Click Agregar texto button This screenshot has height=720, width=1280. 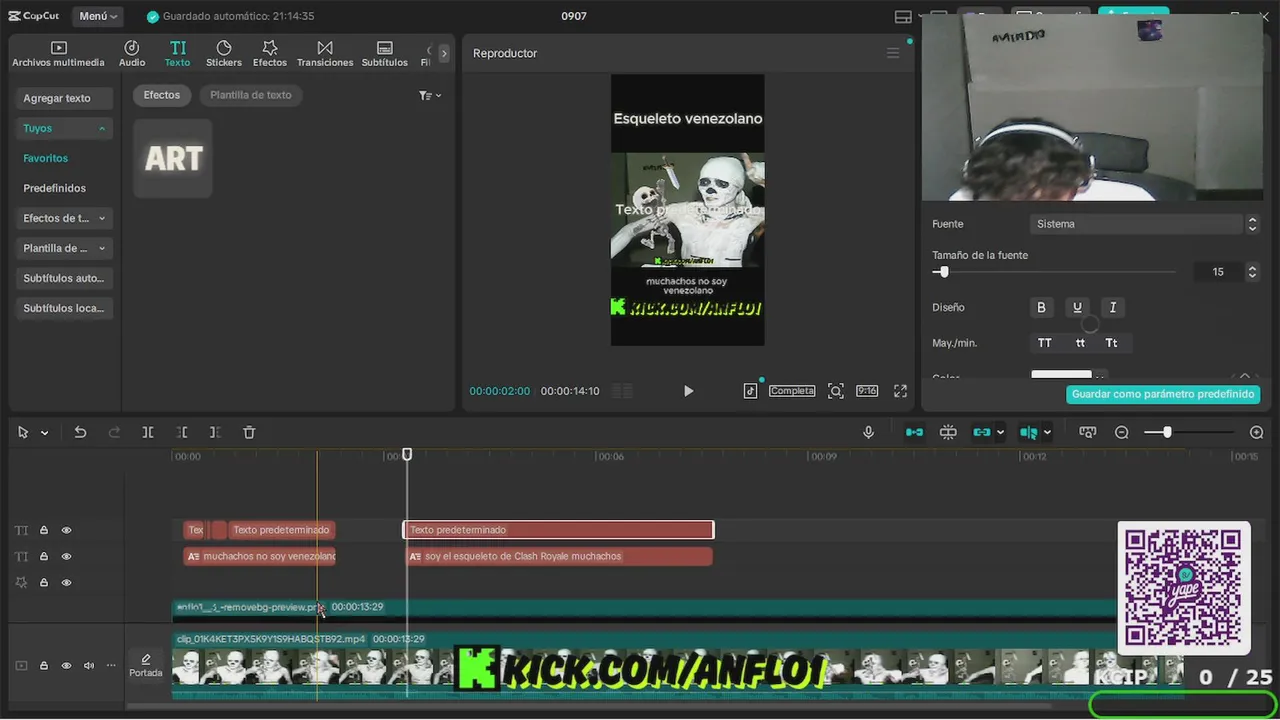click(64, 98)
